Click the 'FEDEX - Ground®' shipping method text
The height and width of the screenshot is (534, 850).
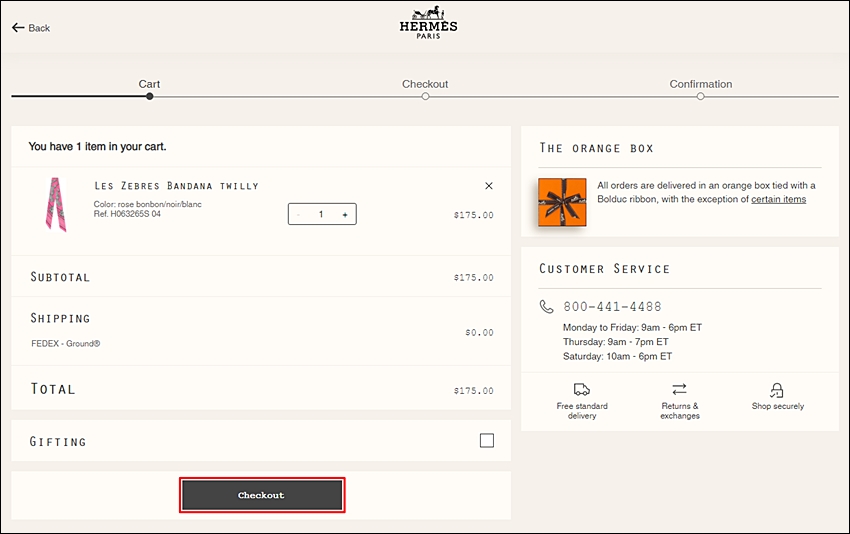(x=66, y=344)
